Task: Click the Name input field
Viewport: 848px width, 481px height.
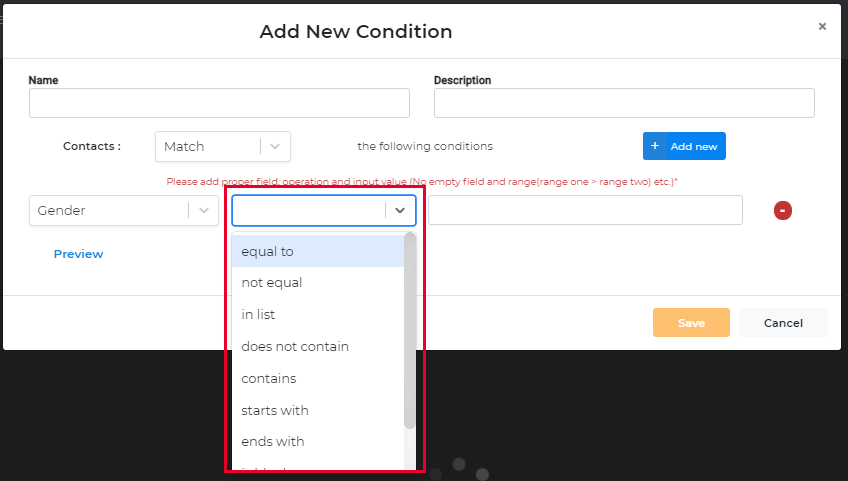Action: click(x=219, y=103)
